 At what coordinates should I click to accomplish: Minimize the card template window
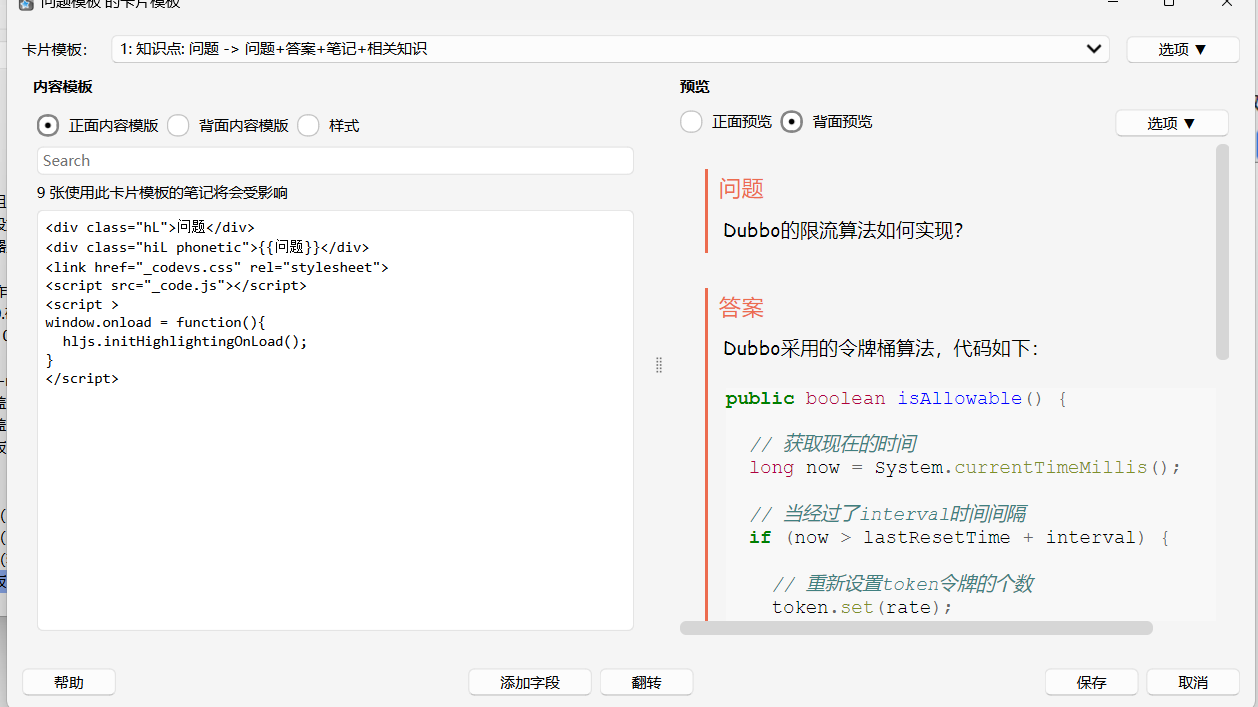[1112, 3]
